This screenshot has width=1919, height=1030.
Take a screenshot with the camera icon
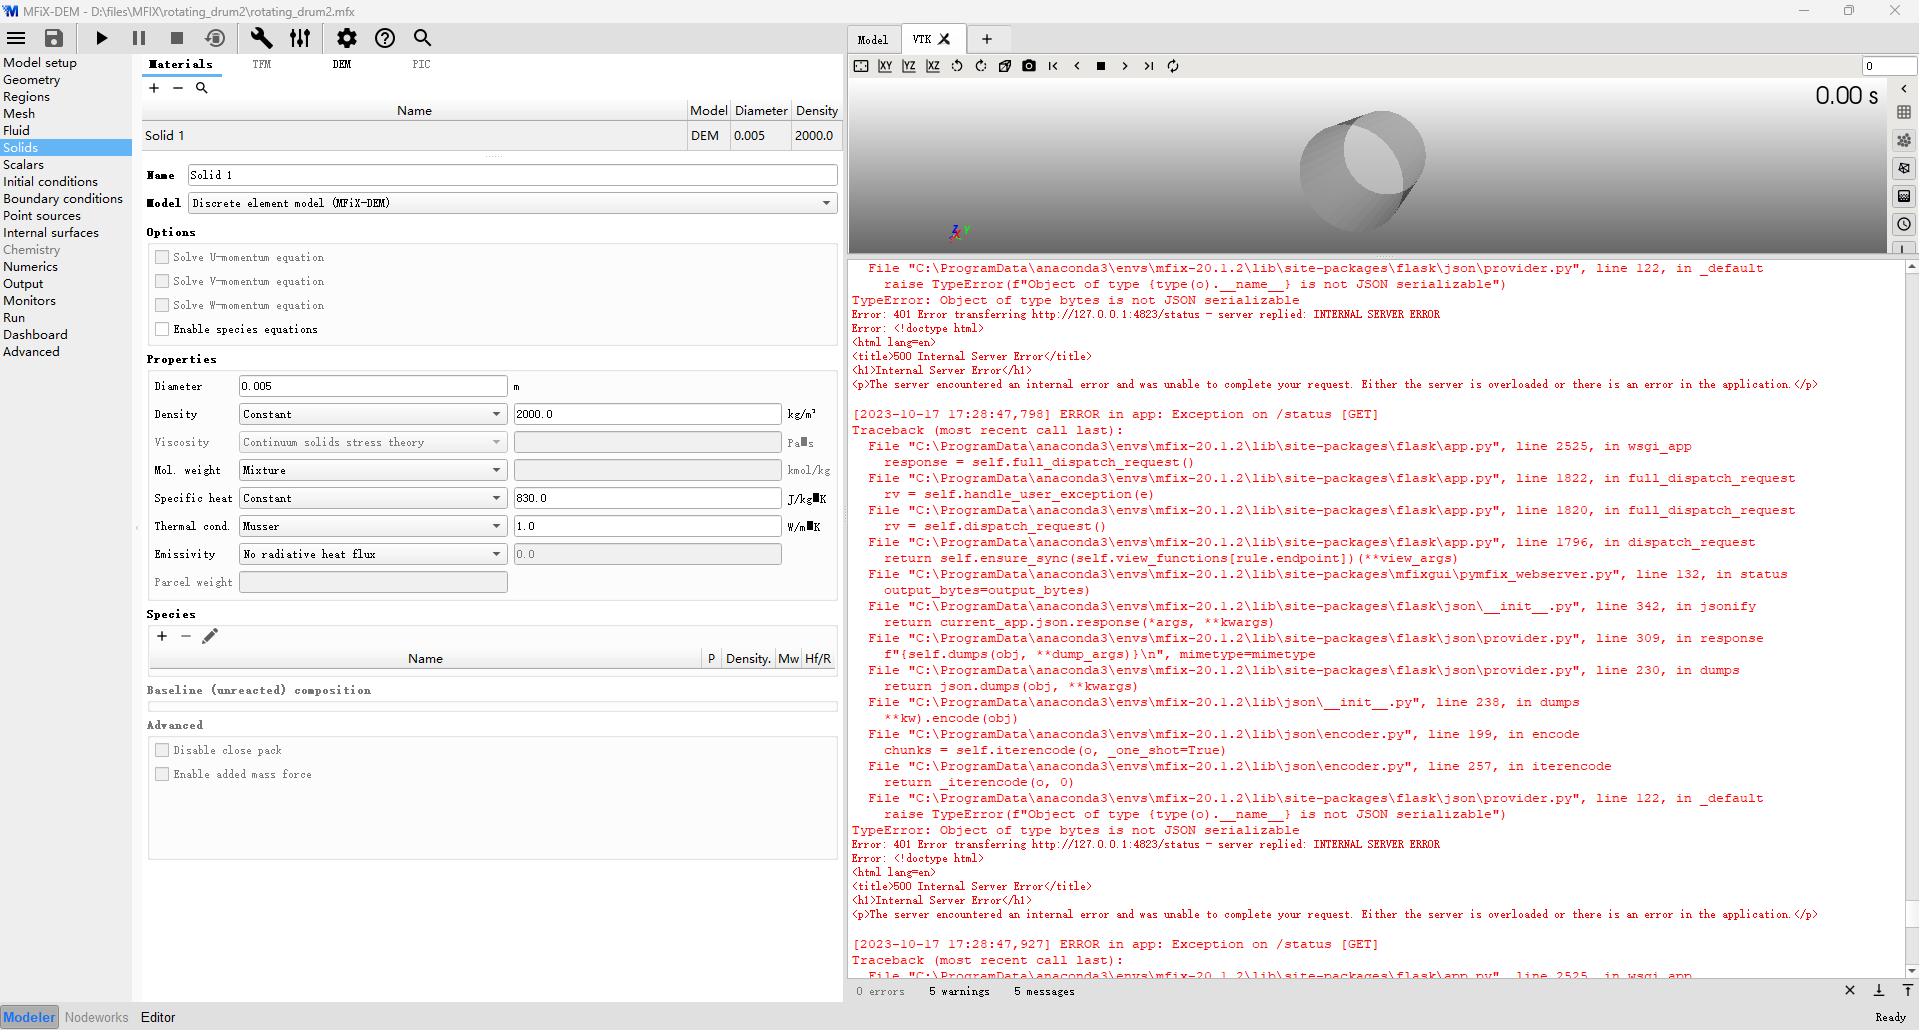click(1029, 66)
